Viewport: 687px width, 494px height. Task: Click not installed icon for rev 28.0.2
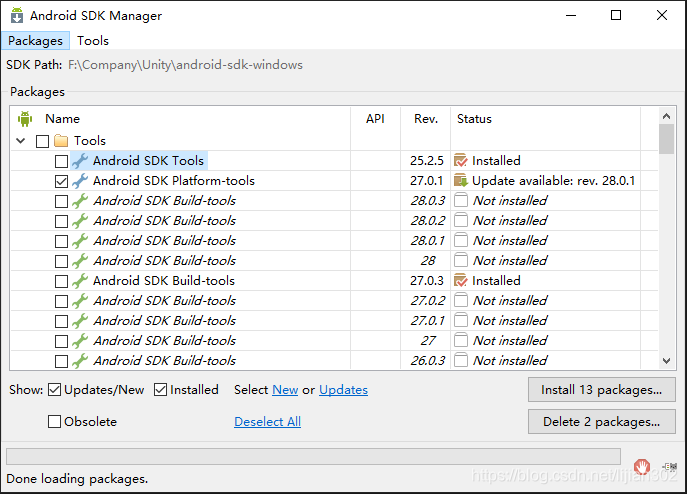460,220
